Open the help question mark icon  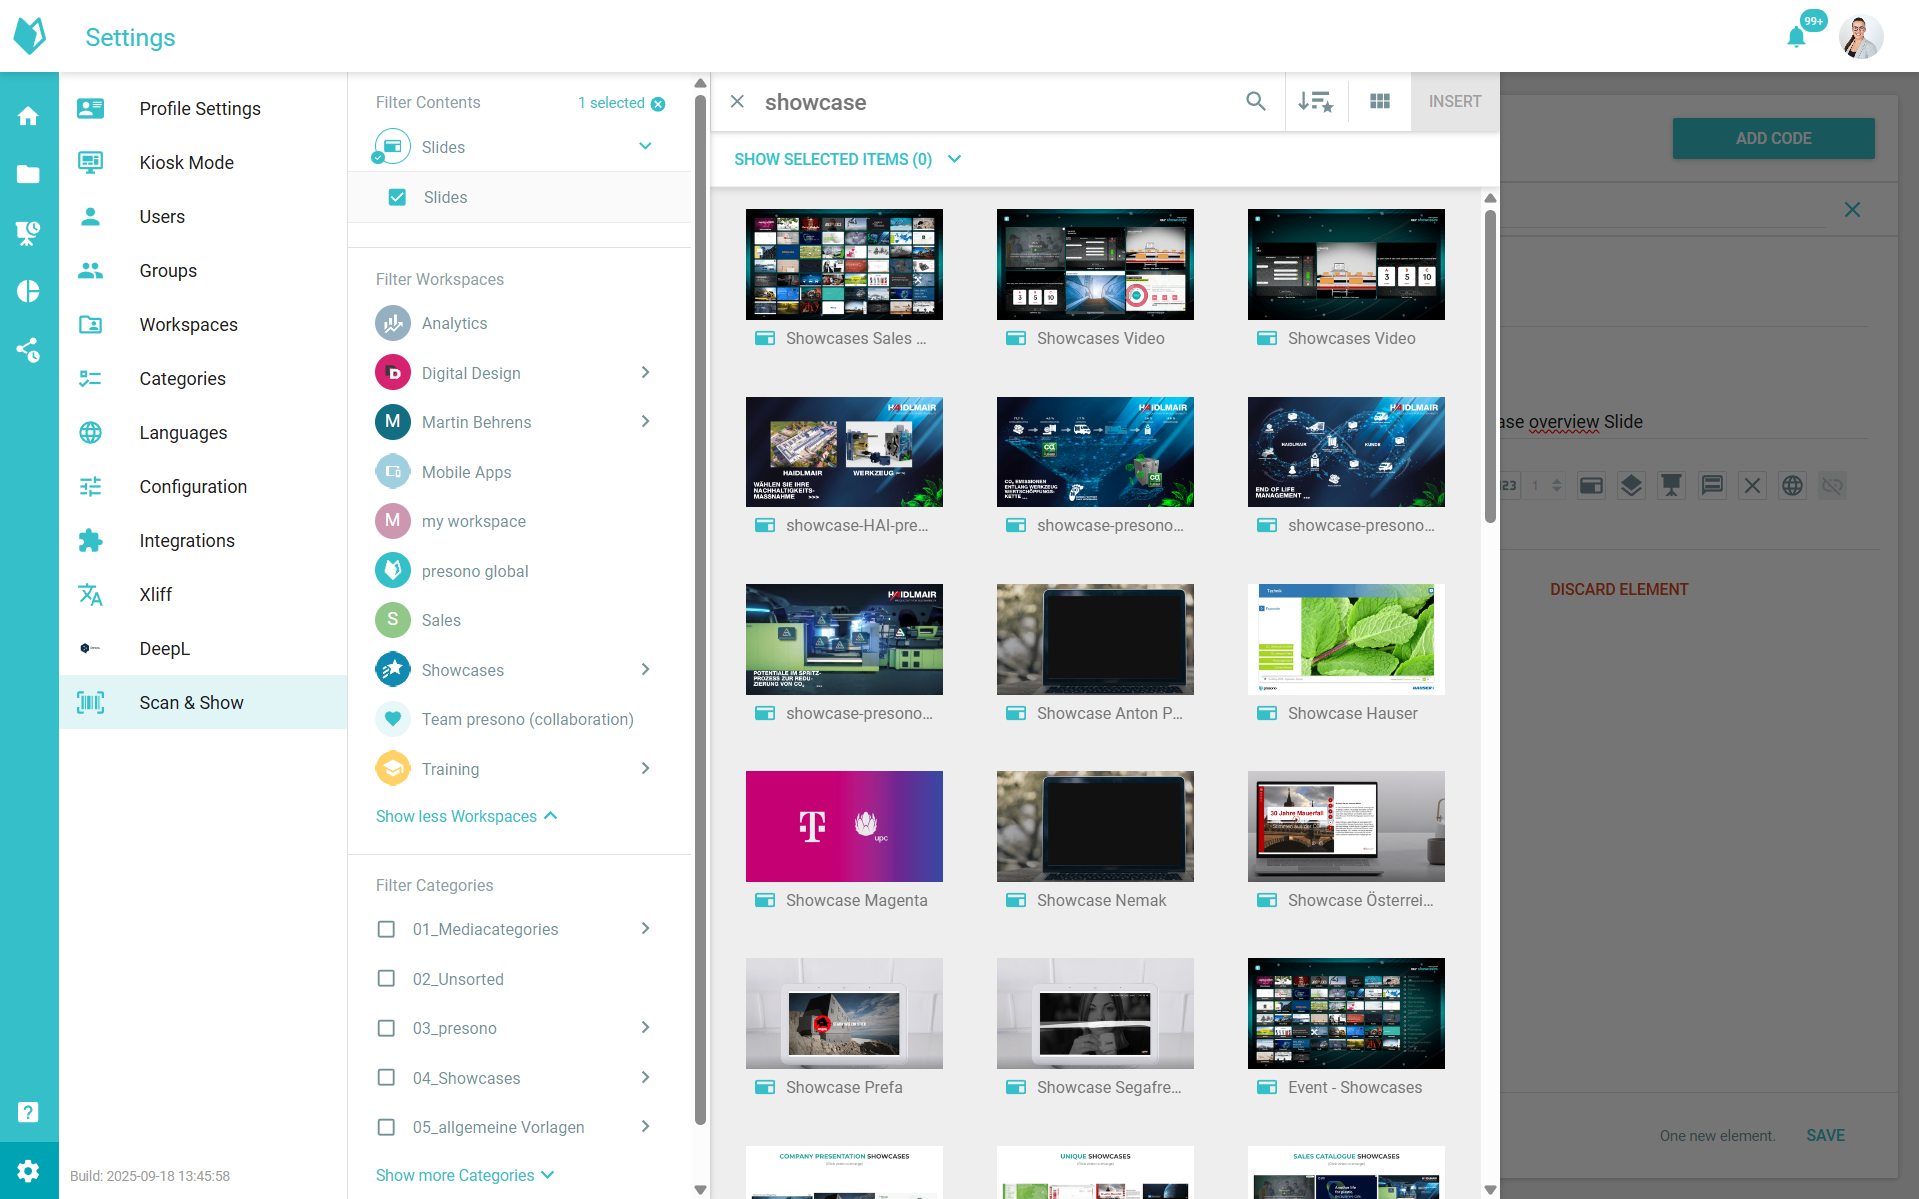(28, 1112)
